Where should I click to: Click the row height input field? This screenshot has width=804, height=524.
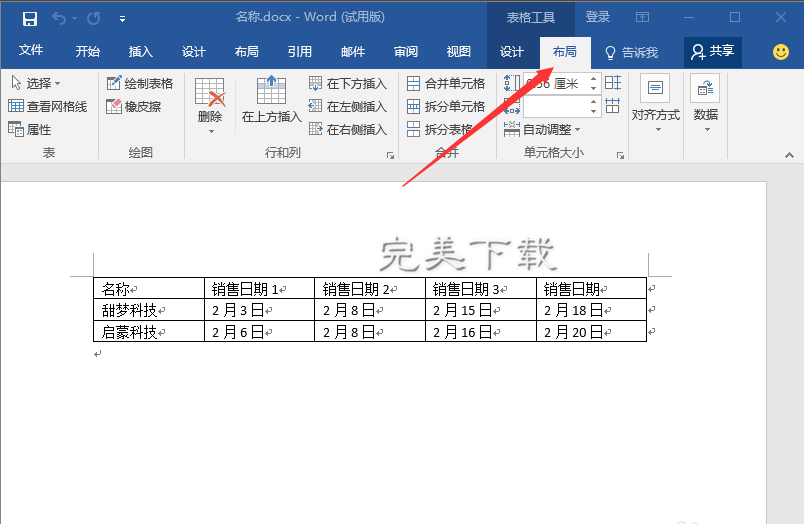(x=556, y=83)
